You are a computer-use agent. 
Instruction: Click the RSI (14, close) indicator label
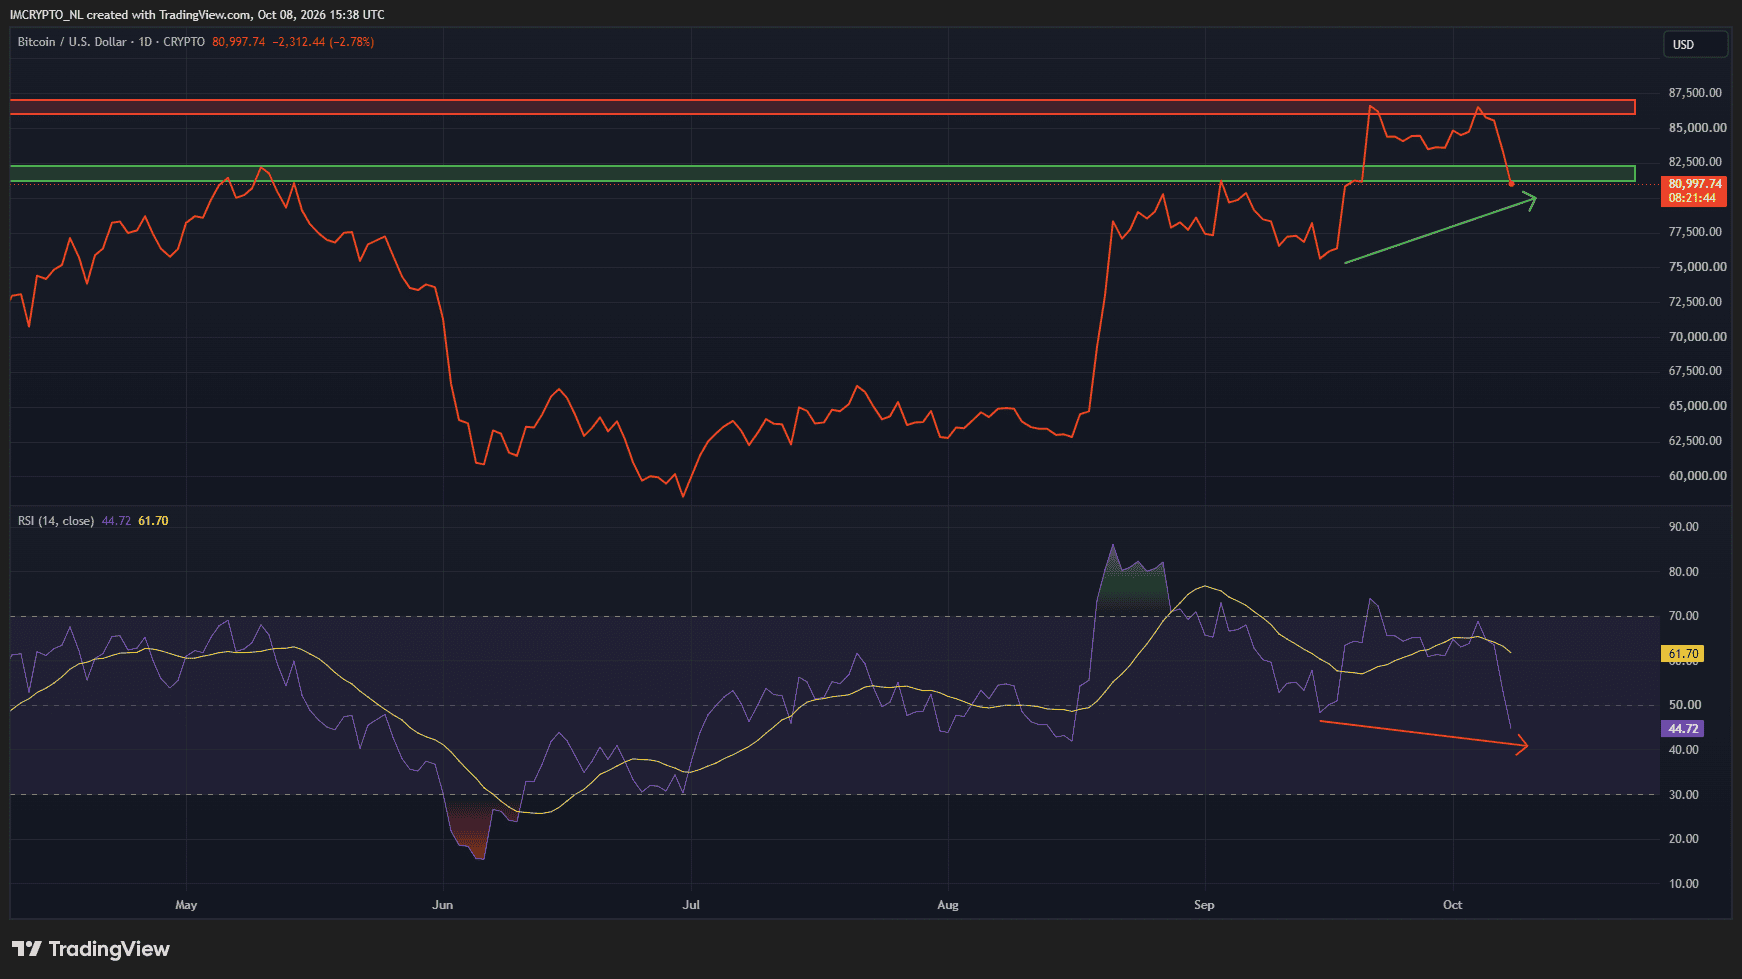click(56, 521)
